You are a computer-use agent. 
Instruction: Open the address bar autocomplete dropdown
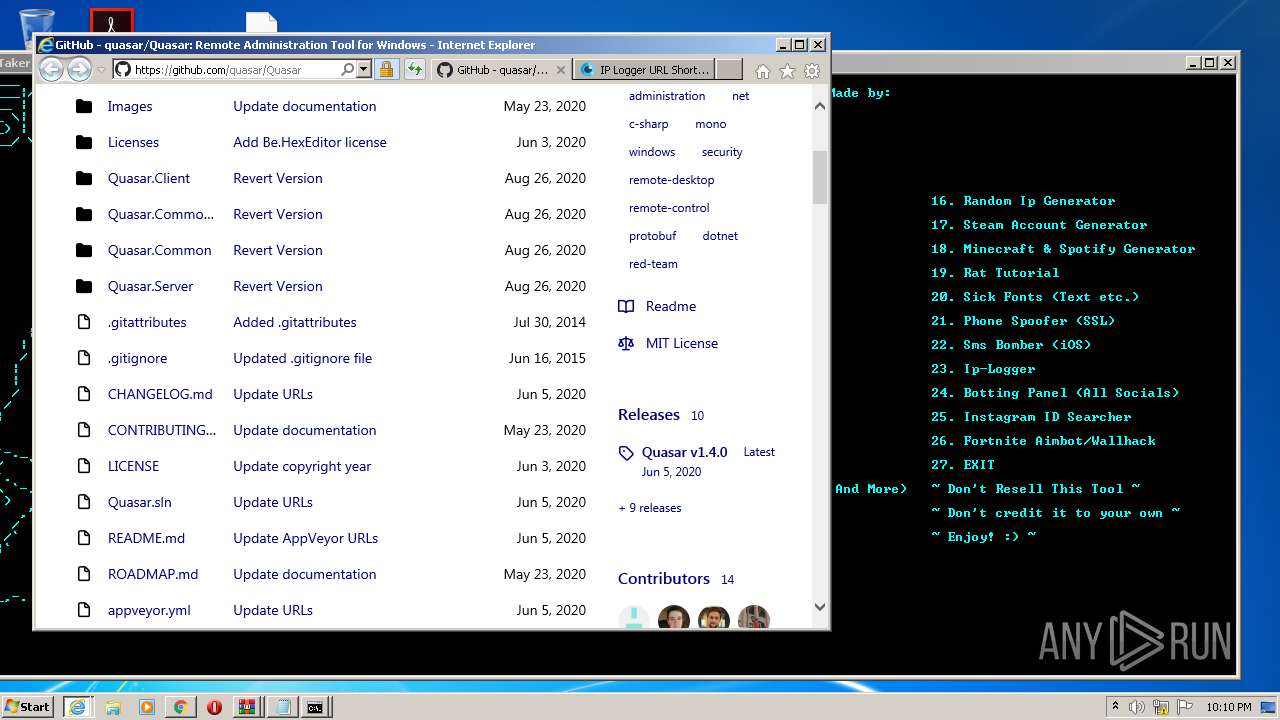tap(363, 70)
